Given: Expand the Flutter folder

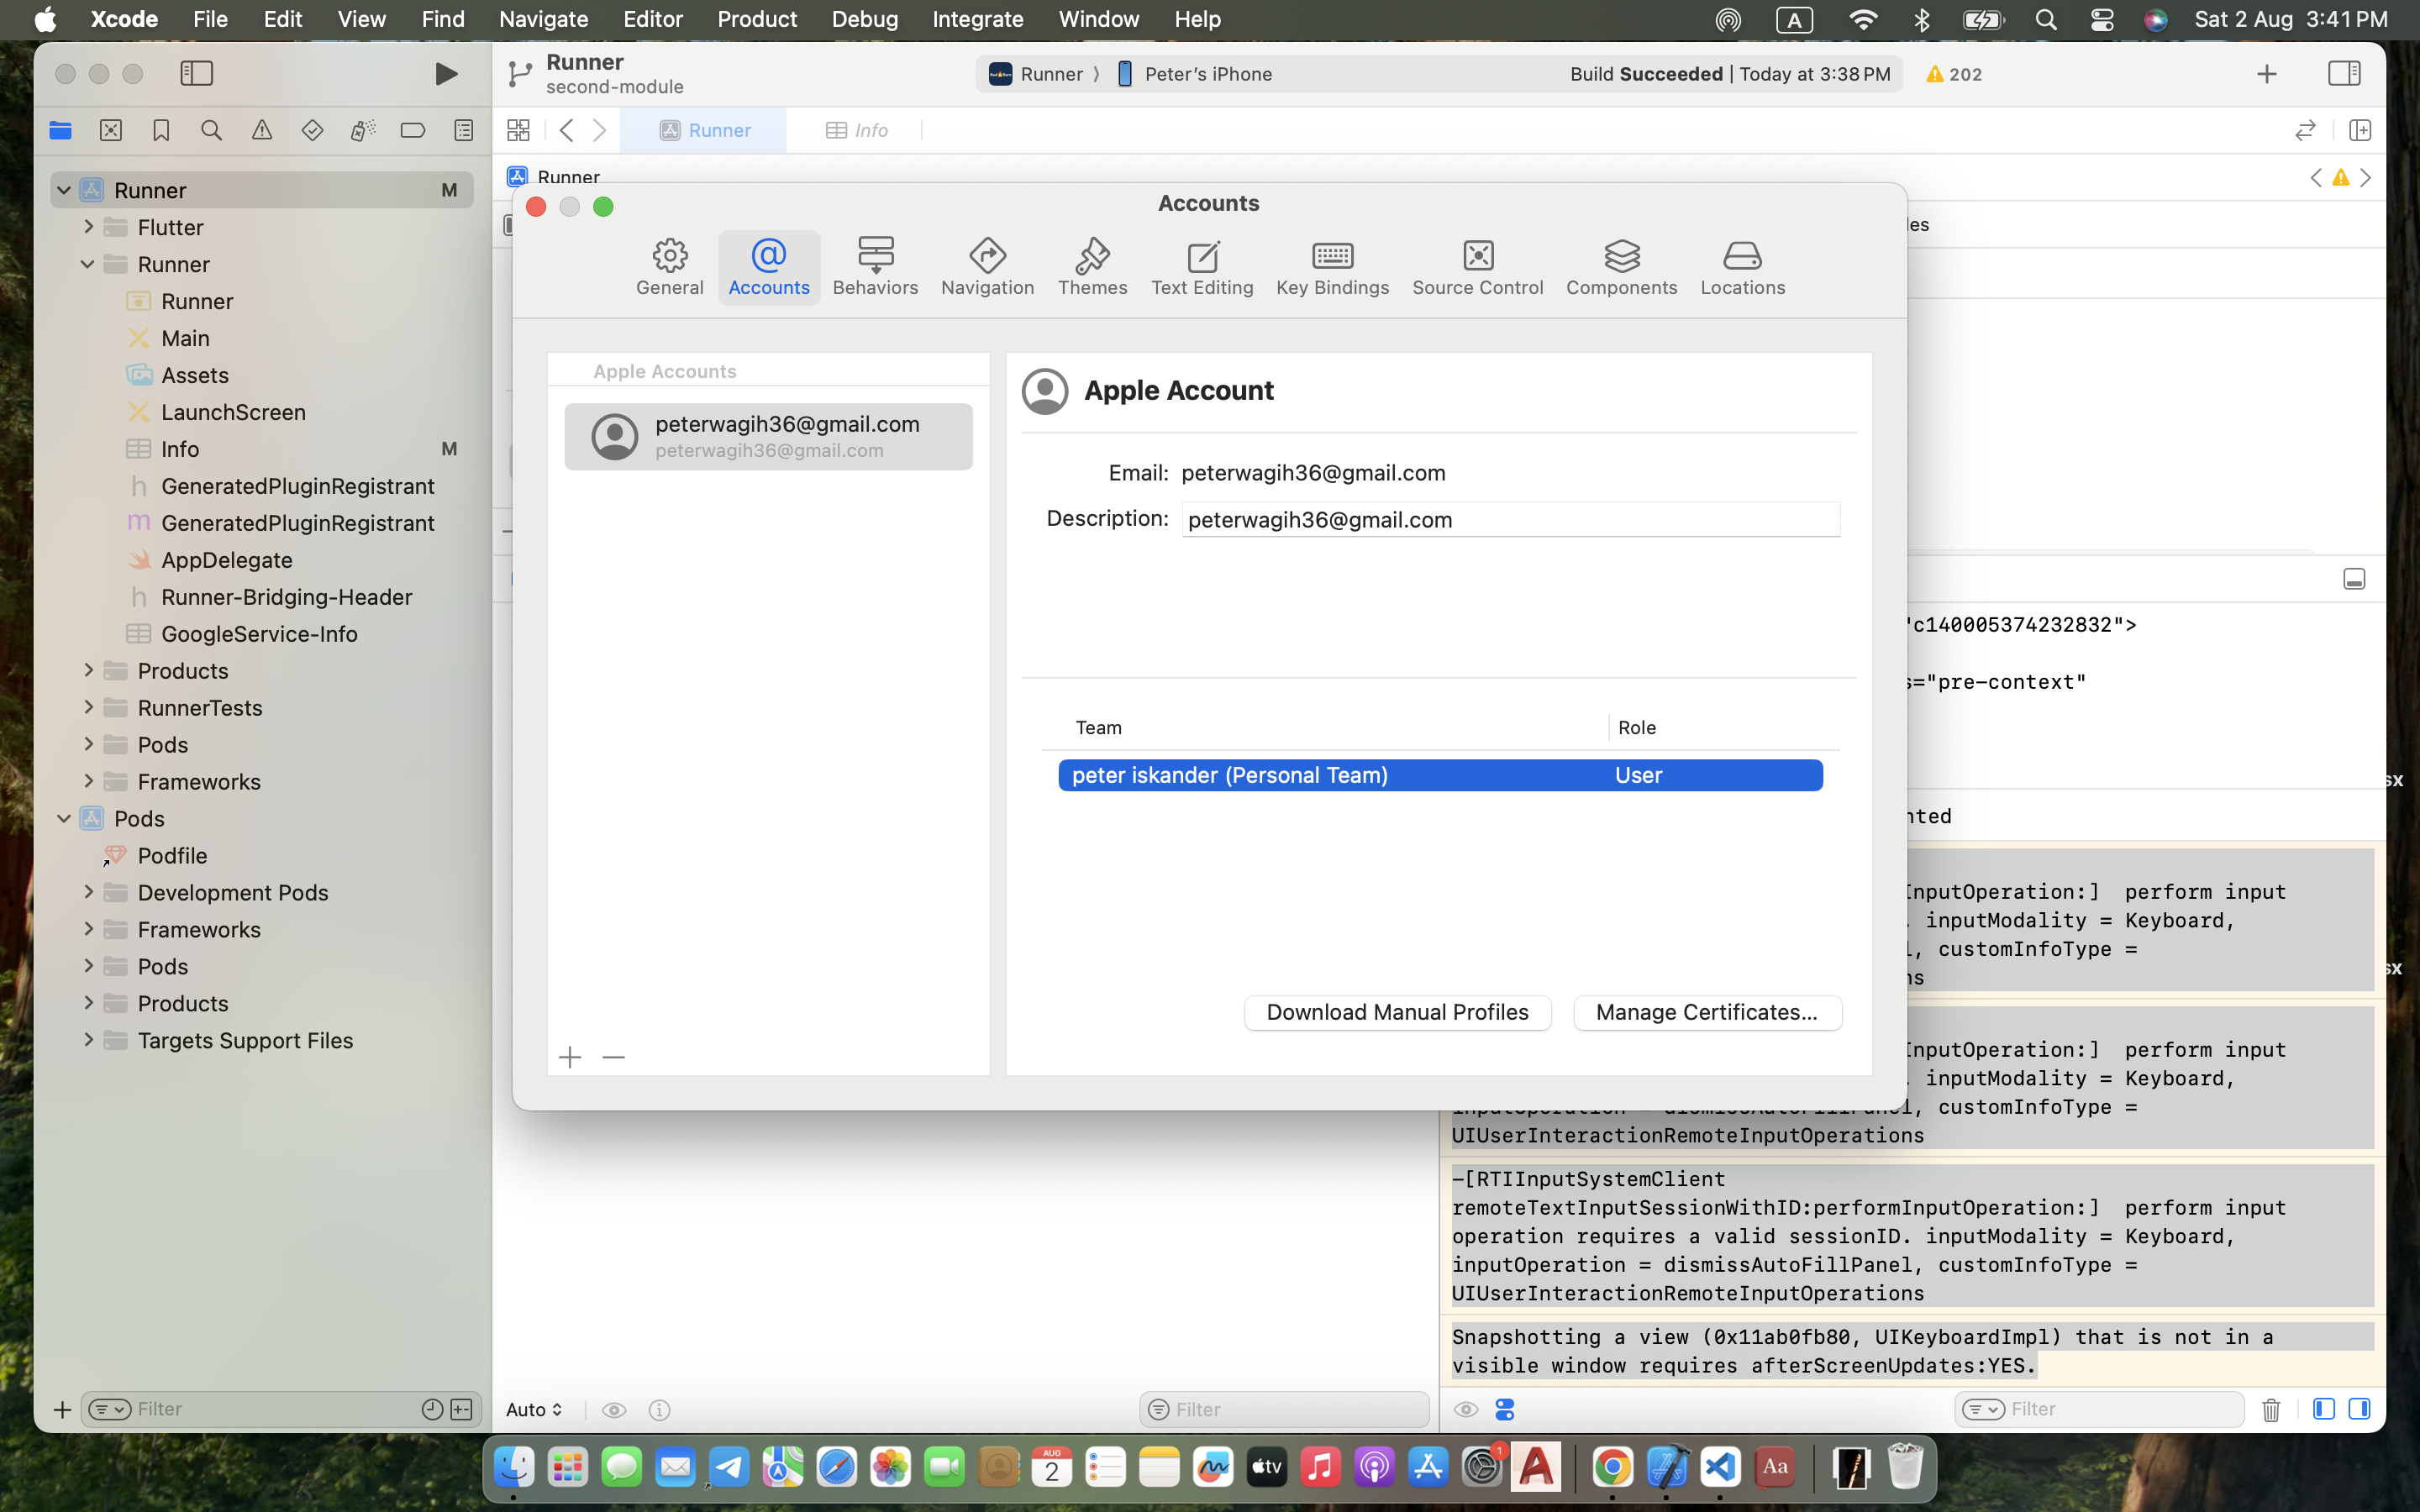Looking at the screenshot, I should click(x=88, y=227).
